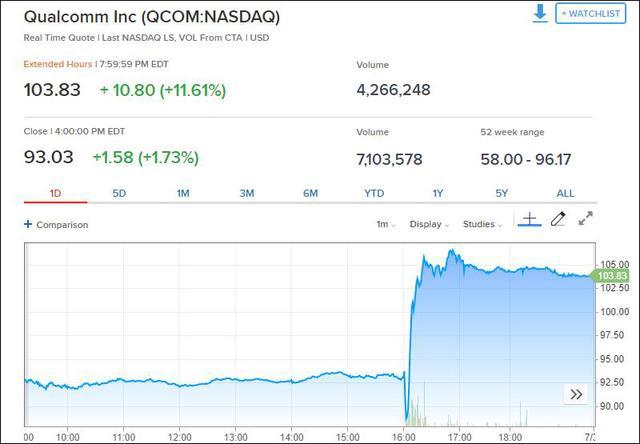Switch to the 5D range tab
The width and height of the screenshot is (640, 444).
point(119,193)
